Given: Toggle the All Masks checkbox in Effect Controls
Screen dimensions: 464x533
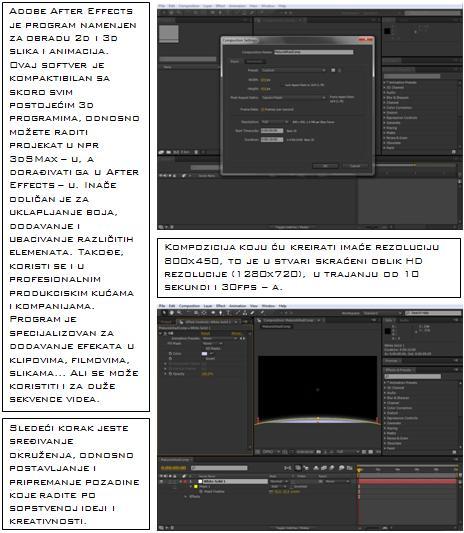Looking at the screenshot, I should (x=204, y=348).
